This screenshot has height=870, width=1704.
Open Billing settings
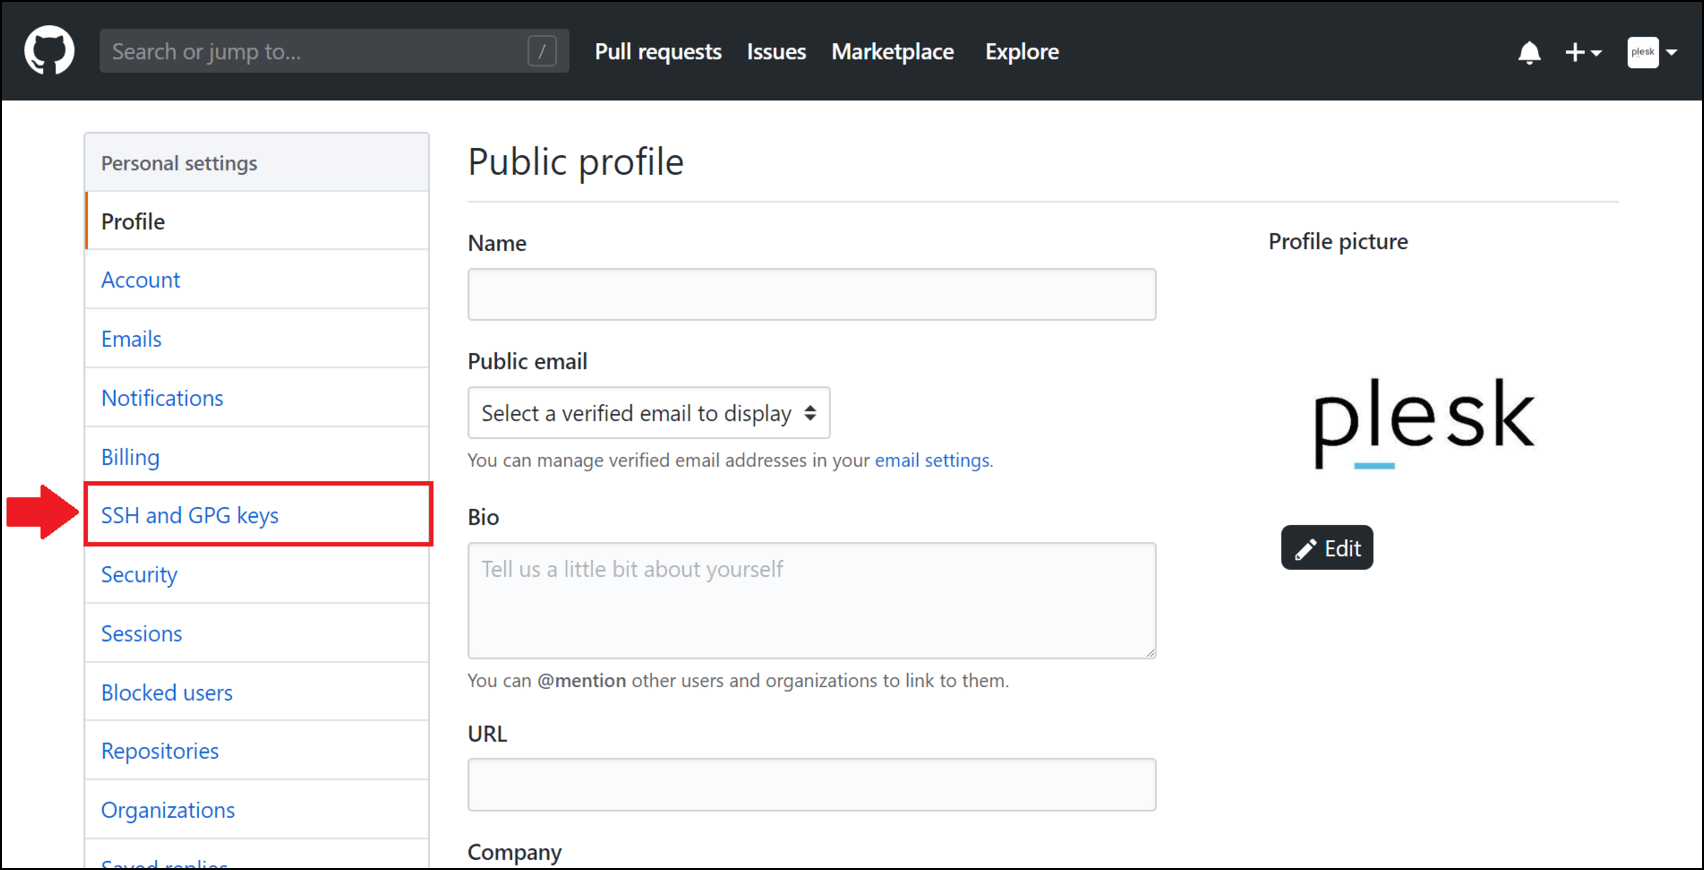tap(258, 457)
